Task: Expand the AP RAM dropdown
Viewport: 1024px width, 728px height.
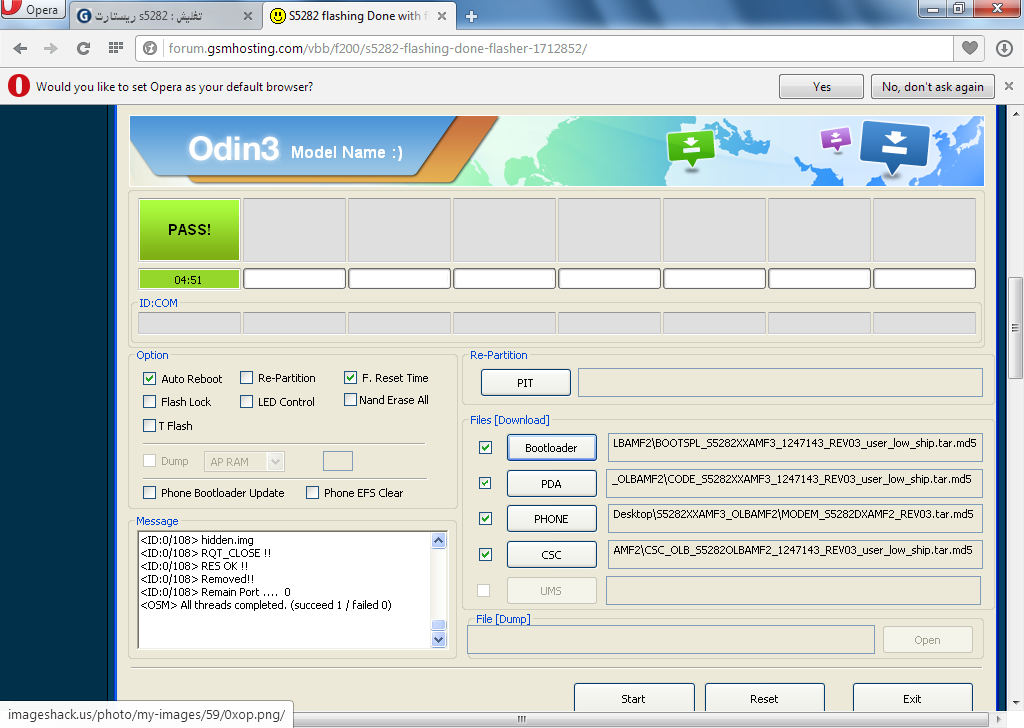Action: (x=276, y=462)
